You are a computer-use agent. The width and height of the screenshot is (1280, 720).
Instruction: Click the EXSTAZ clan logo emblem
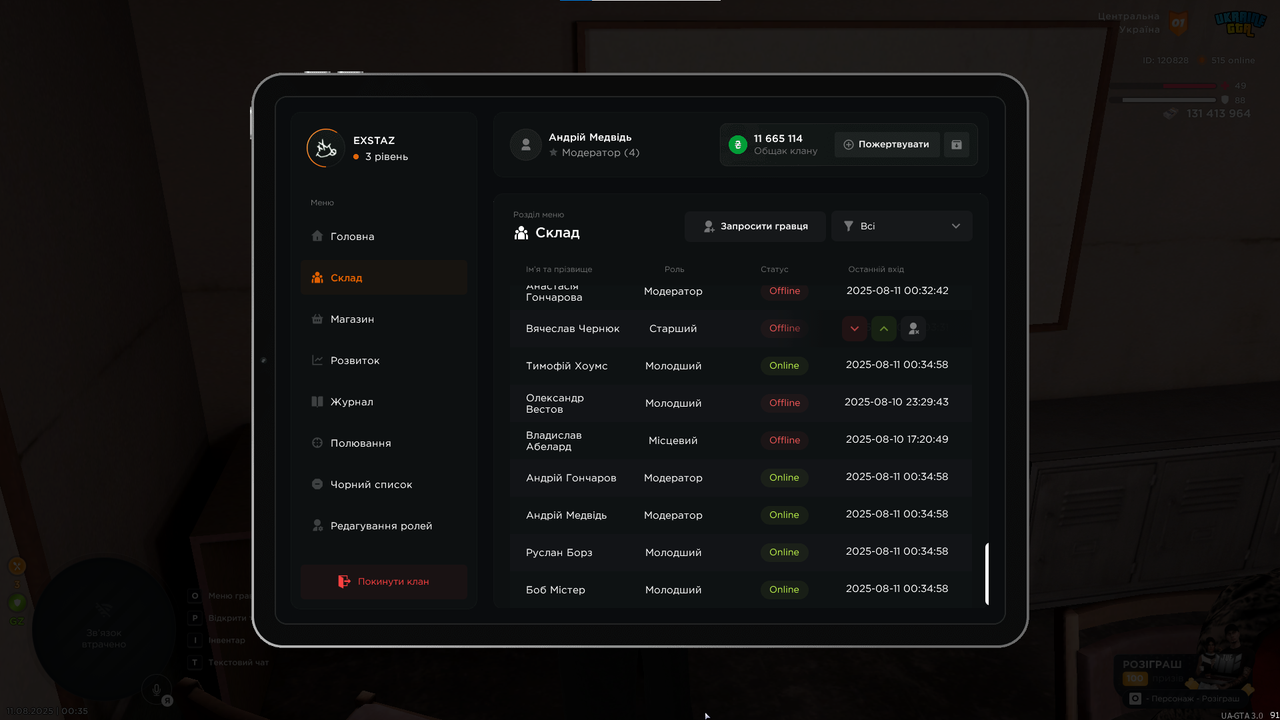click(325, 148)
